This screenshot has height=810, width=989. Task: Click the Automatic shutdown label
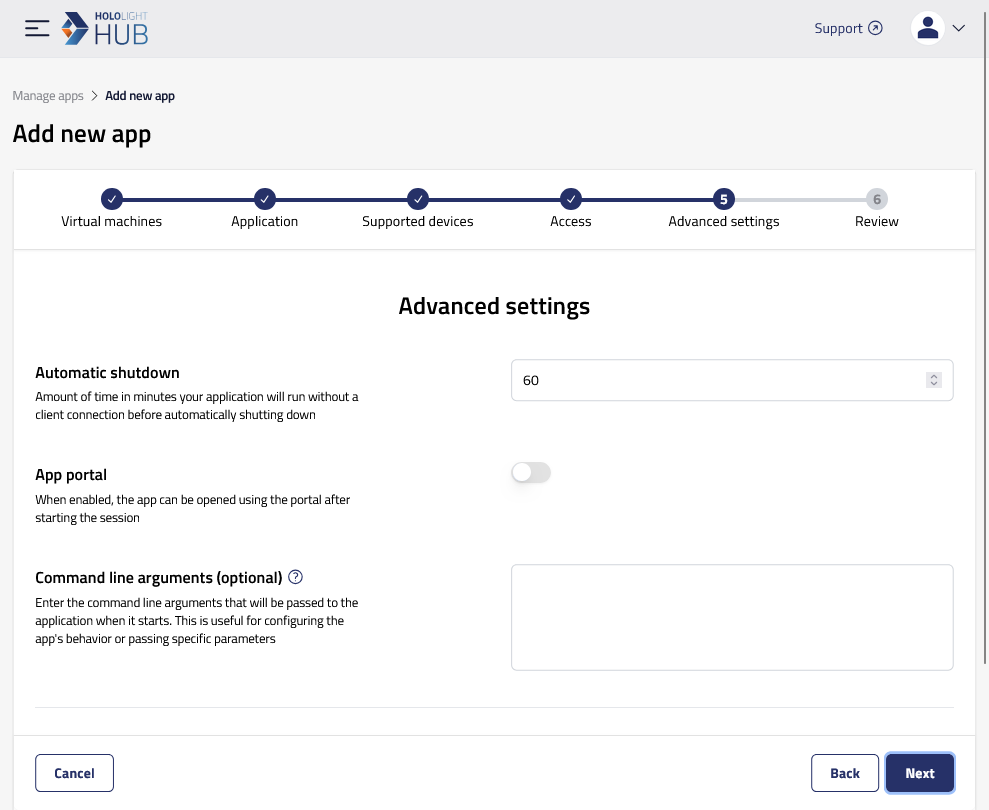(107, 373)
